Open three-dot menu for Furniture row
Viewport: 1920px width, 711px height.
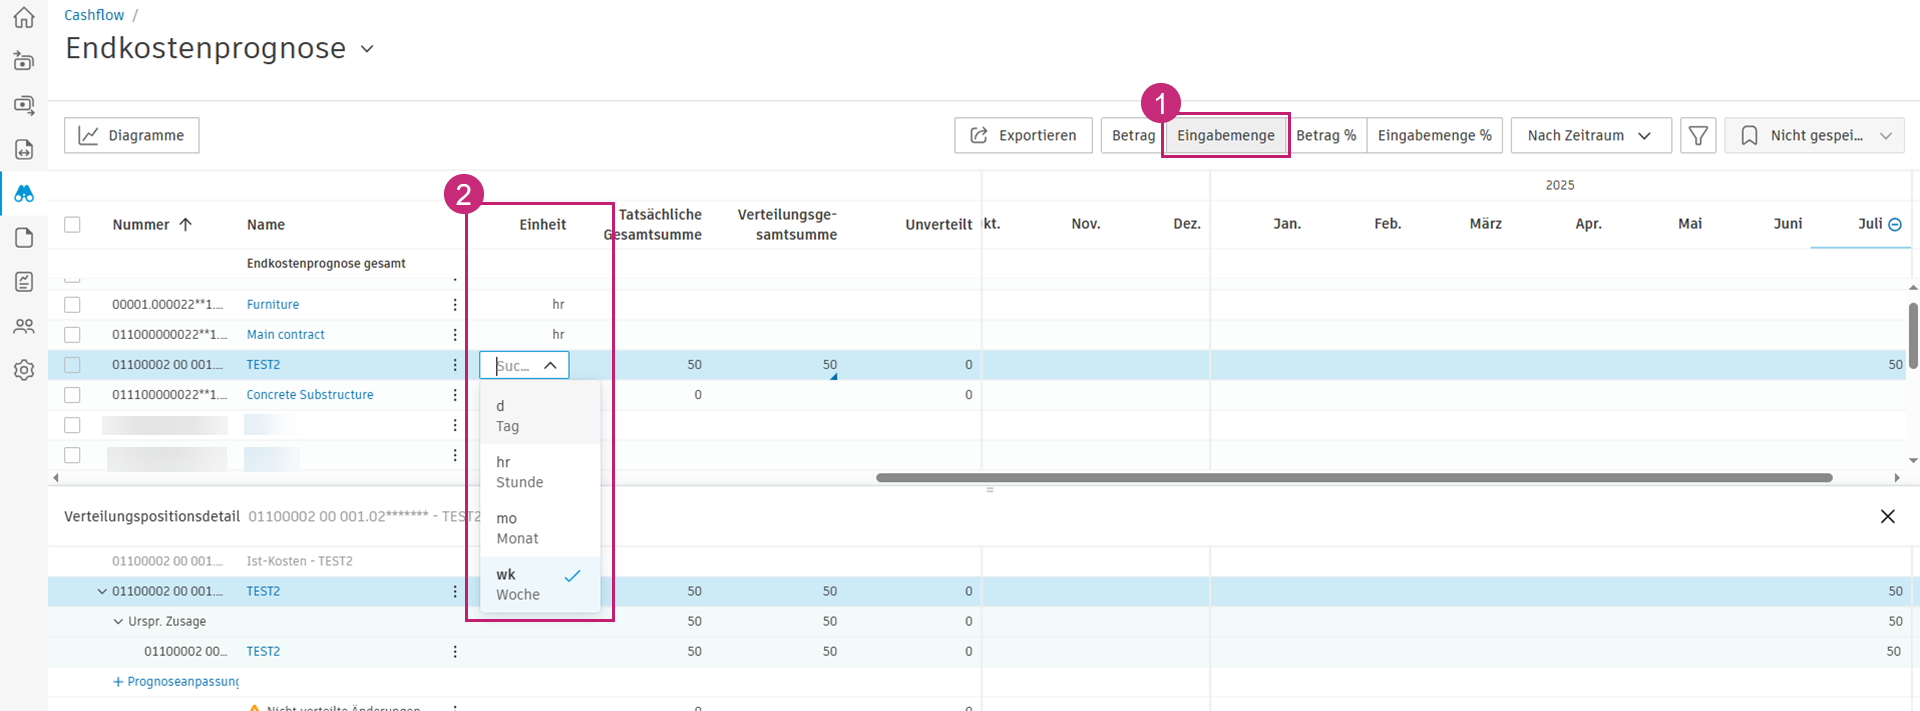(455, 304)
